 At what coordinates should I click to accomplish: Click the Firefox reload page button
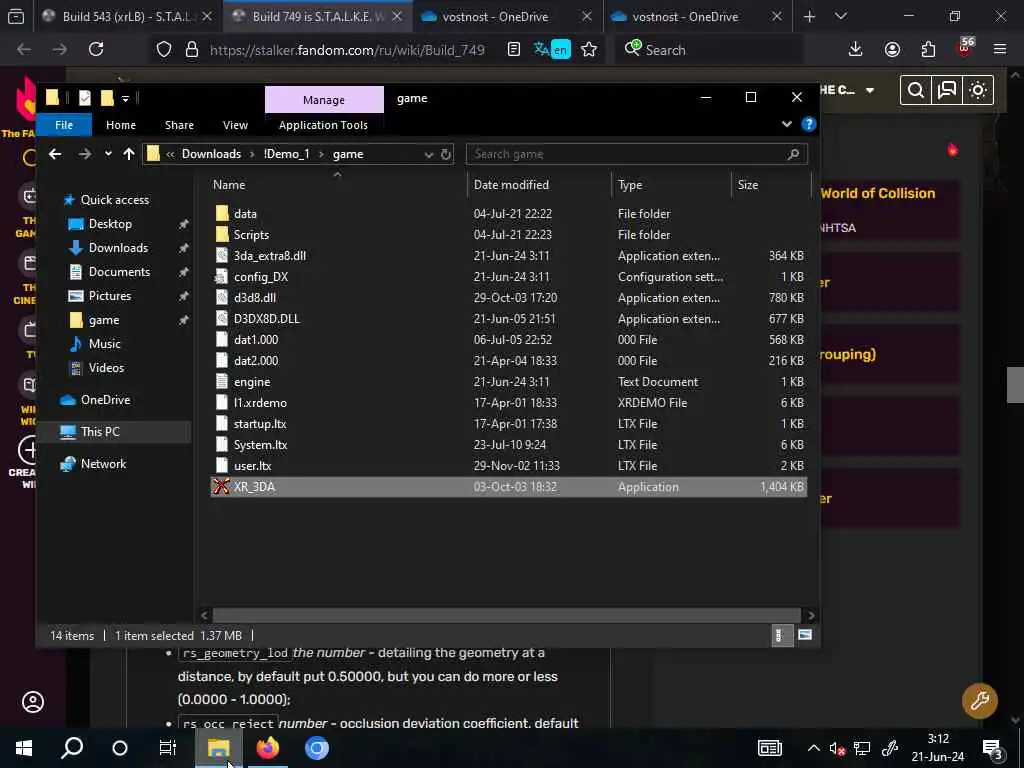(x=96, y=49)
